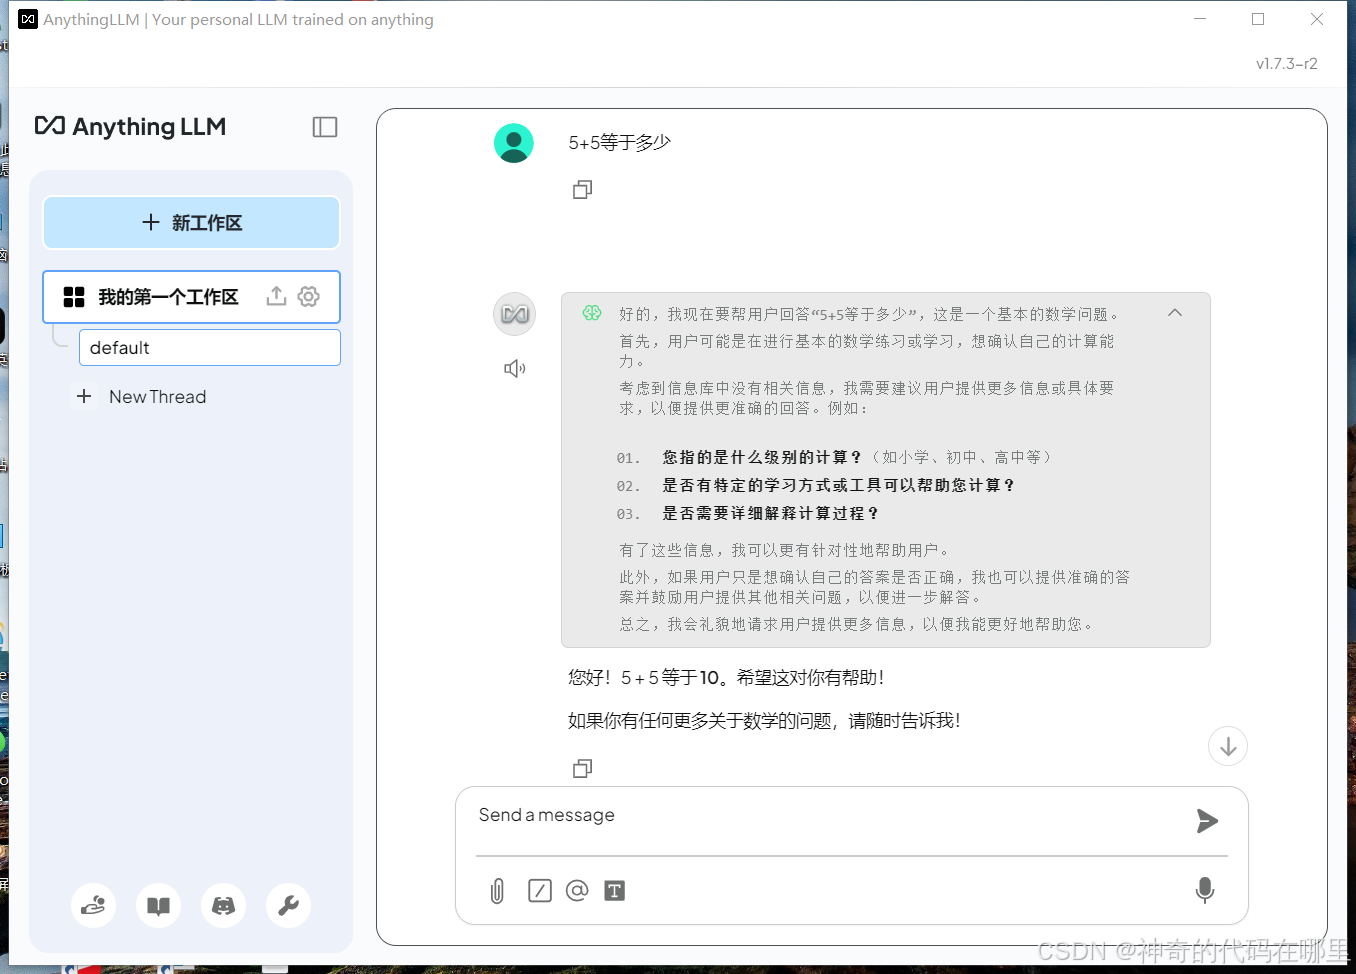Open the workspace upload documents icon

tap(276, 296)
